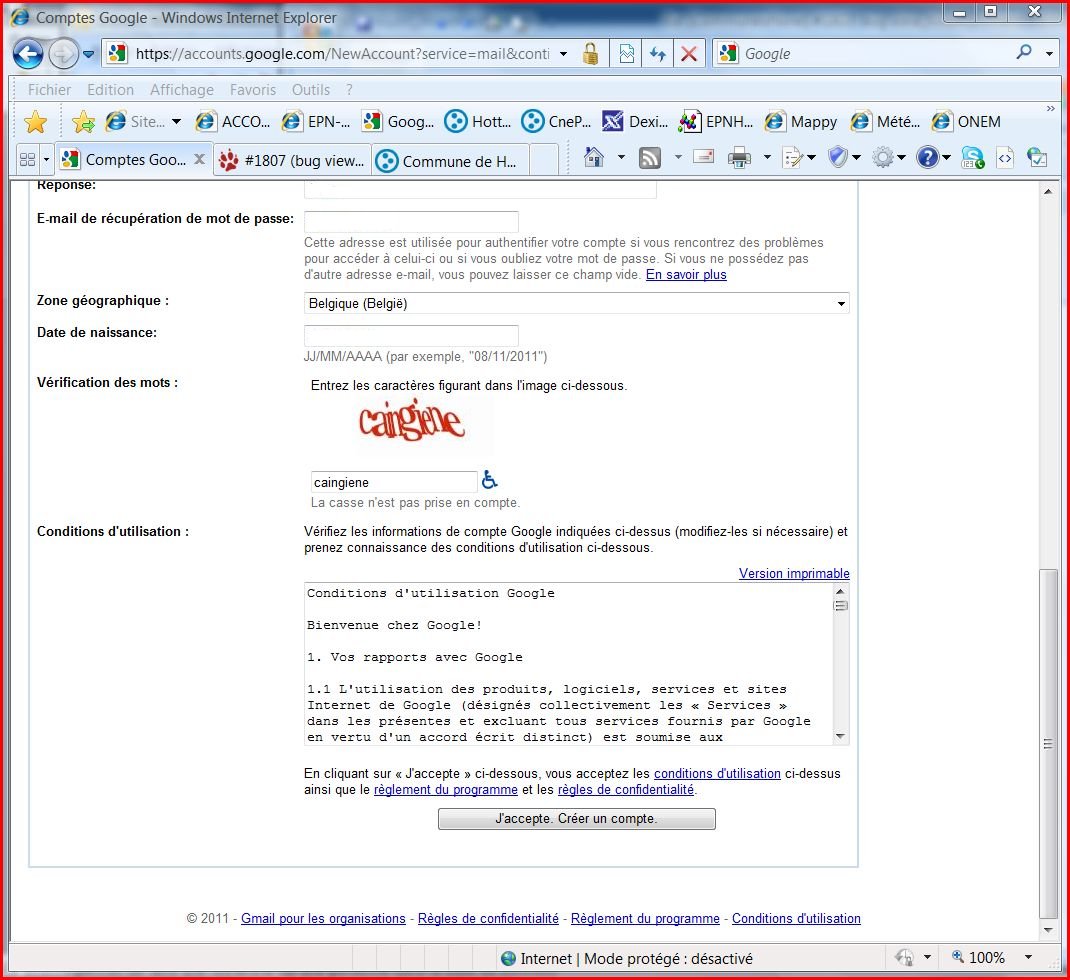The width and height of the screenshot is (1070, 980).
Task: Click the Refresh arrows icon
Action: pos(658,53)
